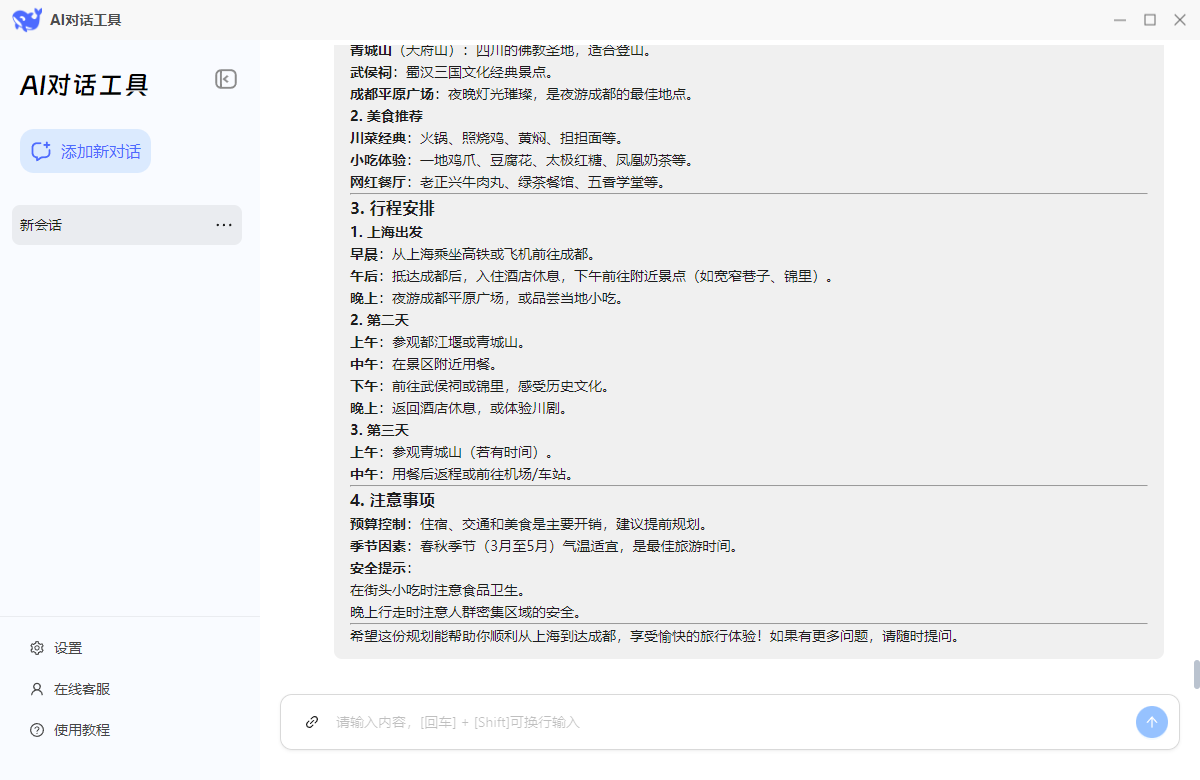1200x780 pixels.
Task: Click the 在线客服 person icon
Action: 37,689
